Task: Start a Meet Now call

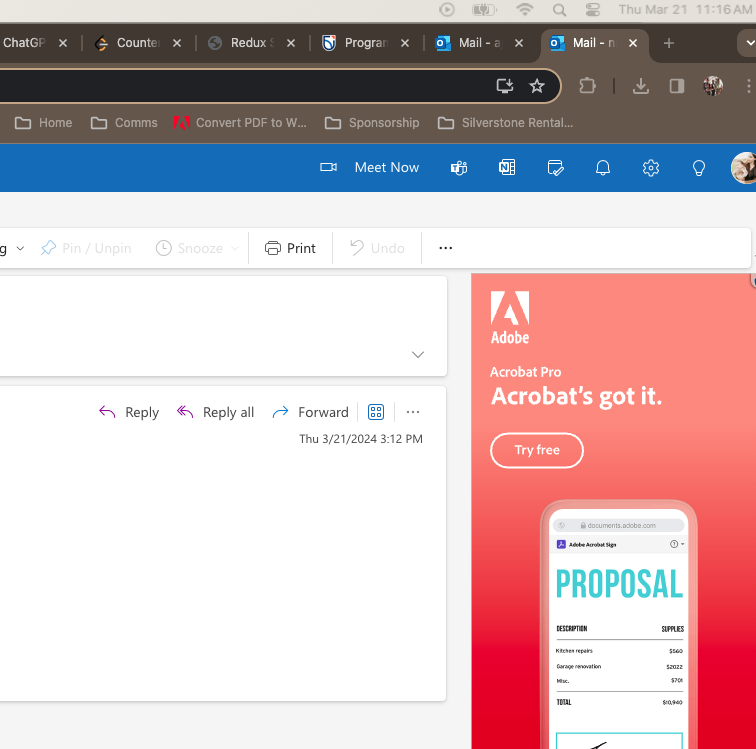Action: point(387,167)
